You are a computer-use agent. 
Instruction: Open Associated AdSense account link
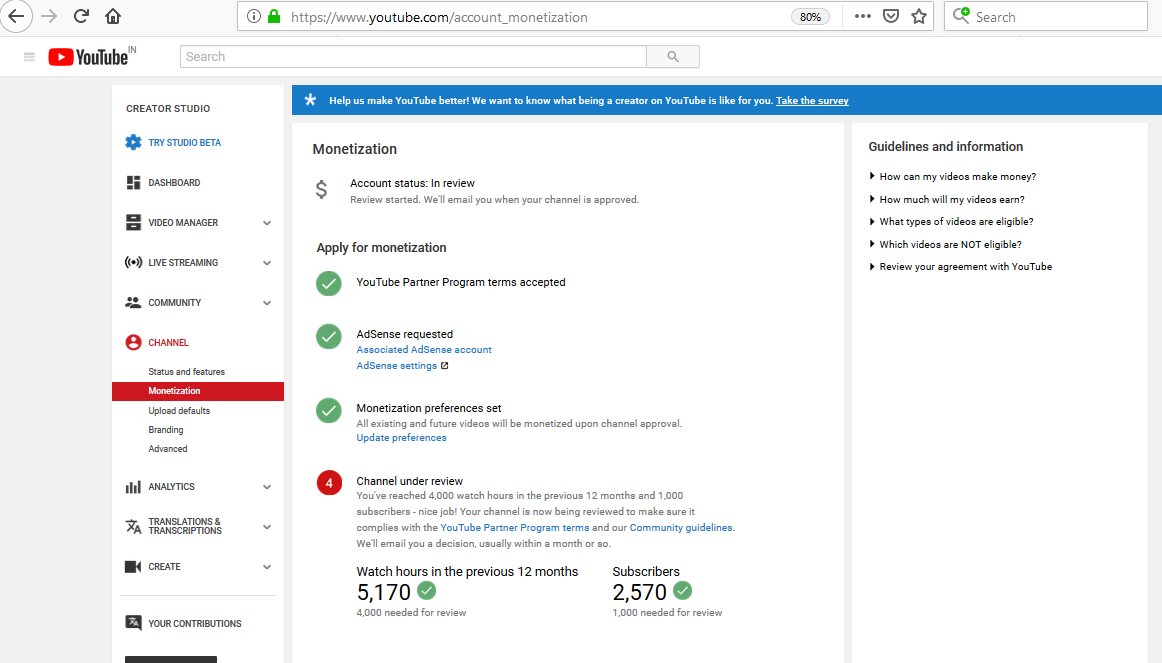[x=424, y=350]
